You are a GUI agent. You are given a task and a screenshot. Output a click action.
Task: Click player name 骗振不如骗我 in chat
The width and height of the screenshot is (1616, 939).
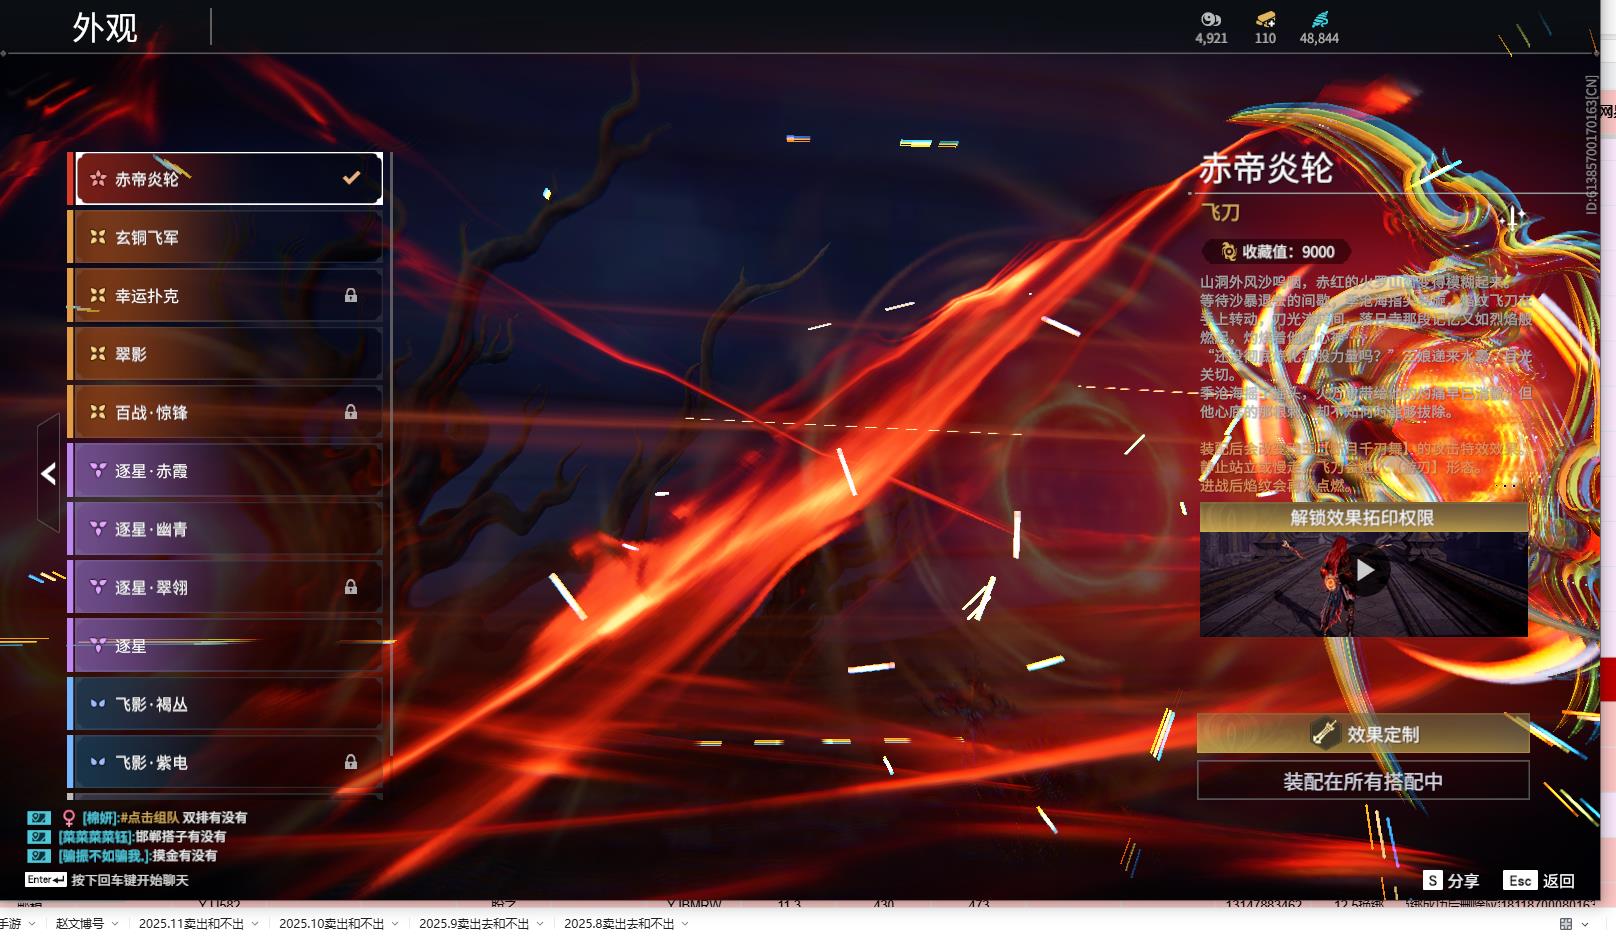(104, 855)
